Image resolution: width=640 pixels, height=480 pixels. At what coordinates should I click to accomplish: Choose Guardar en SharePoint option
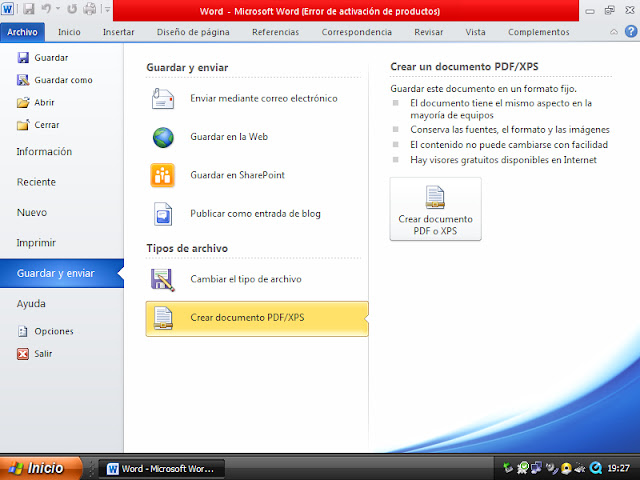(237, 175)
